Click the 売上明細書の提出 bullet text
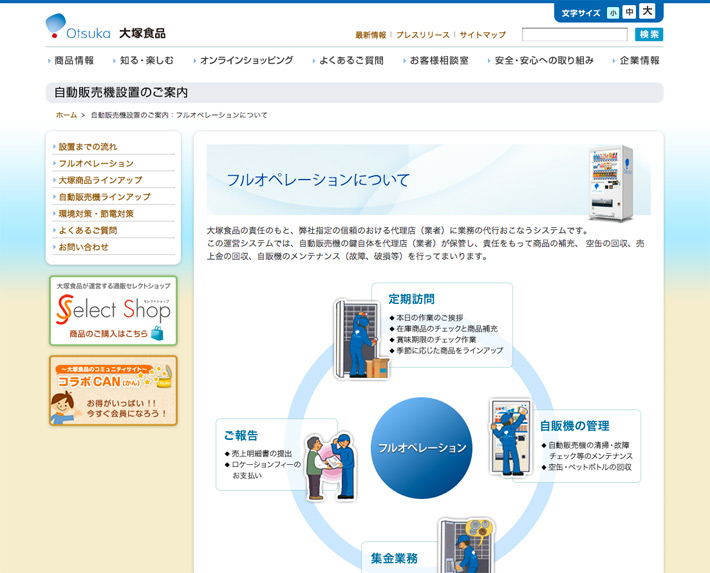 262,453
